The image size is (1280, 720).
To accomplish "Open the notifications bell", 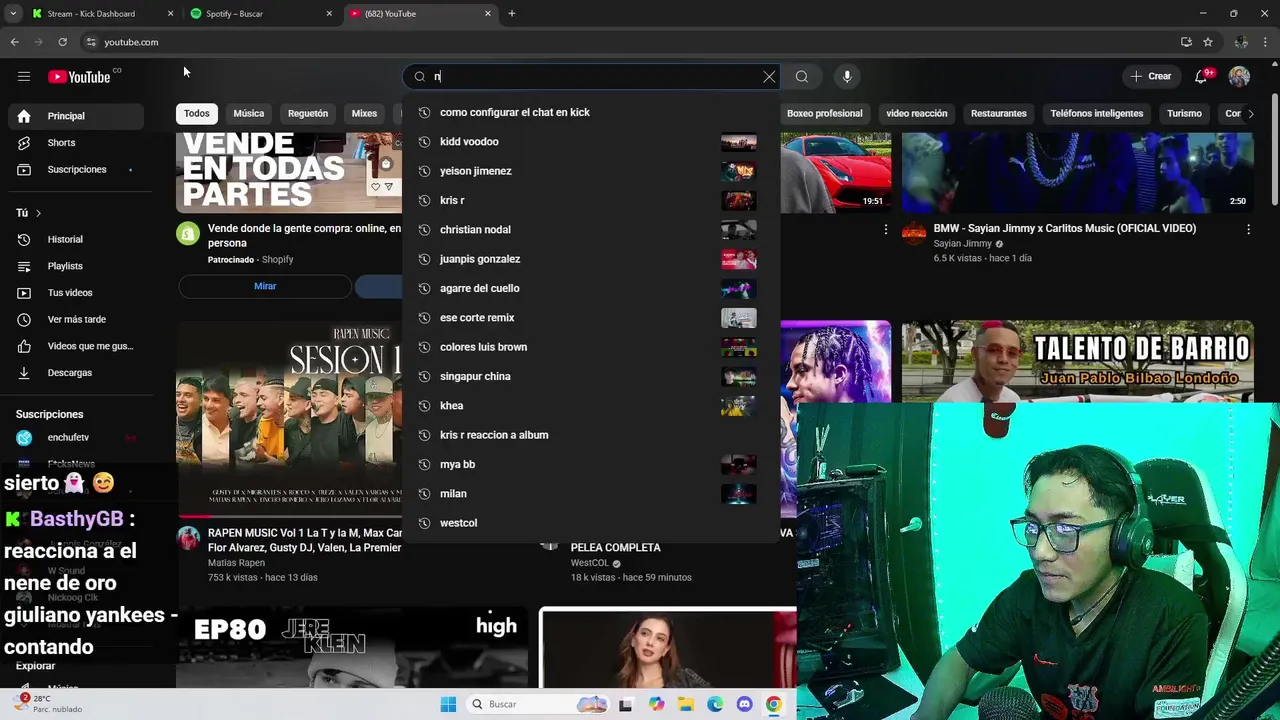I will [1202, 77].
